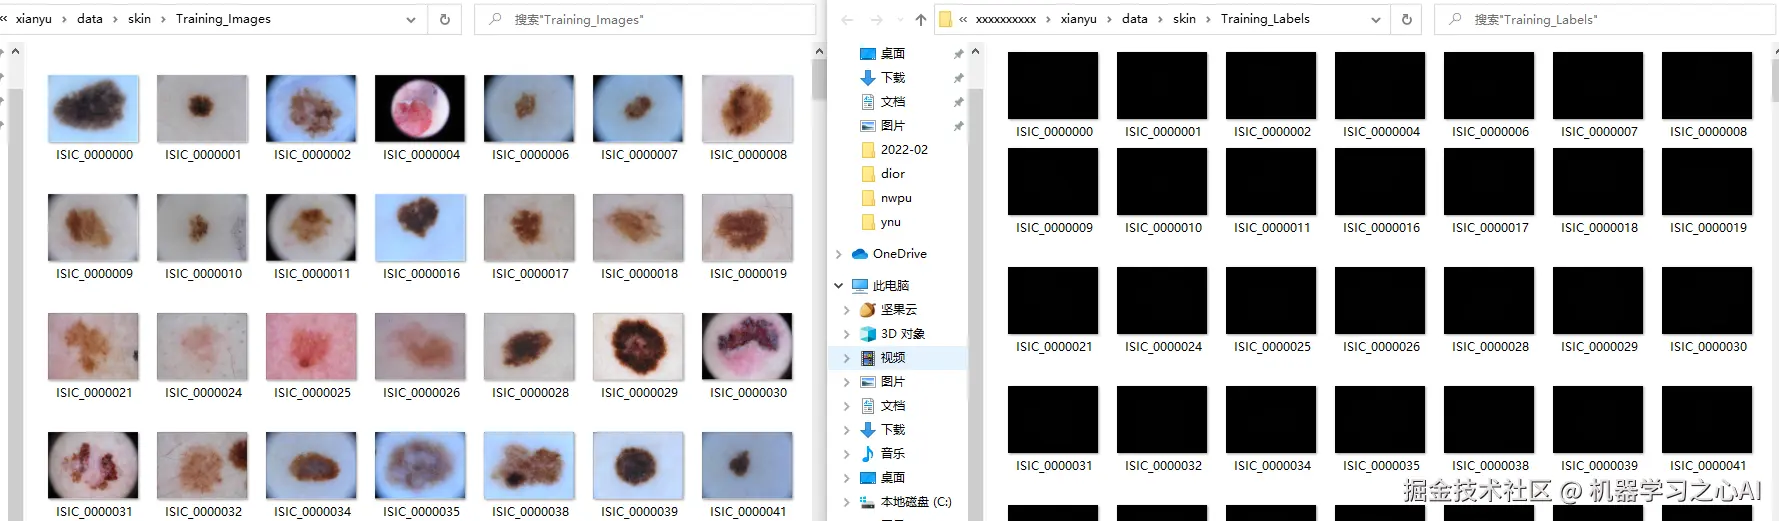Click xxxxxxxxxx in Training_Labels breadcrumb path
The image size is (1779, 521).
pos(1006,19)
